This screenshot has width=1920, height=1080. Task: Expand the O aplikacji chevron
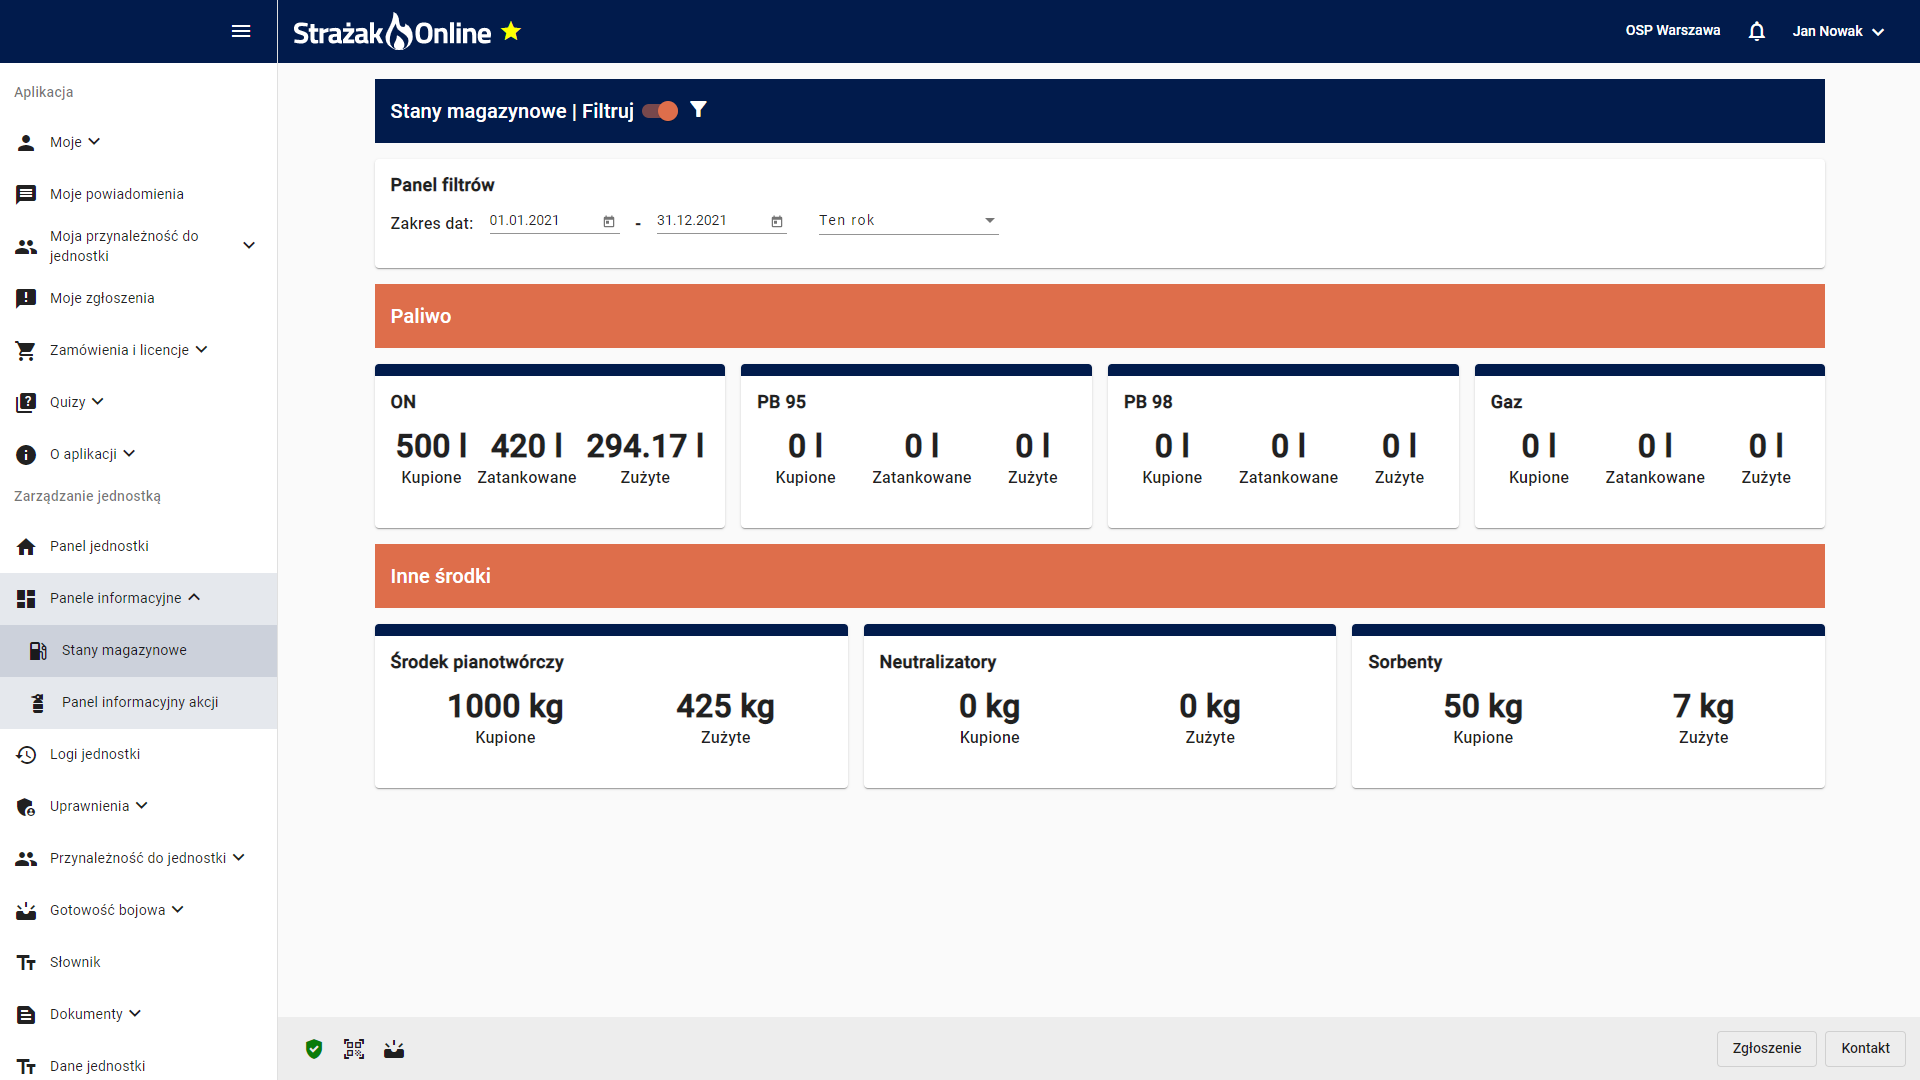[129, 454]
